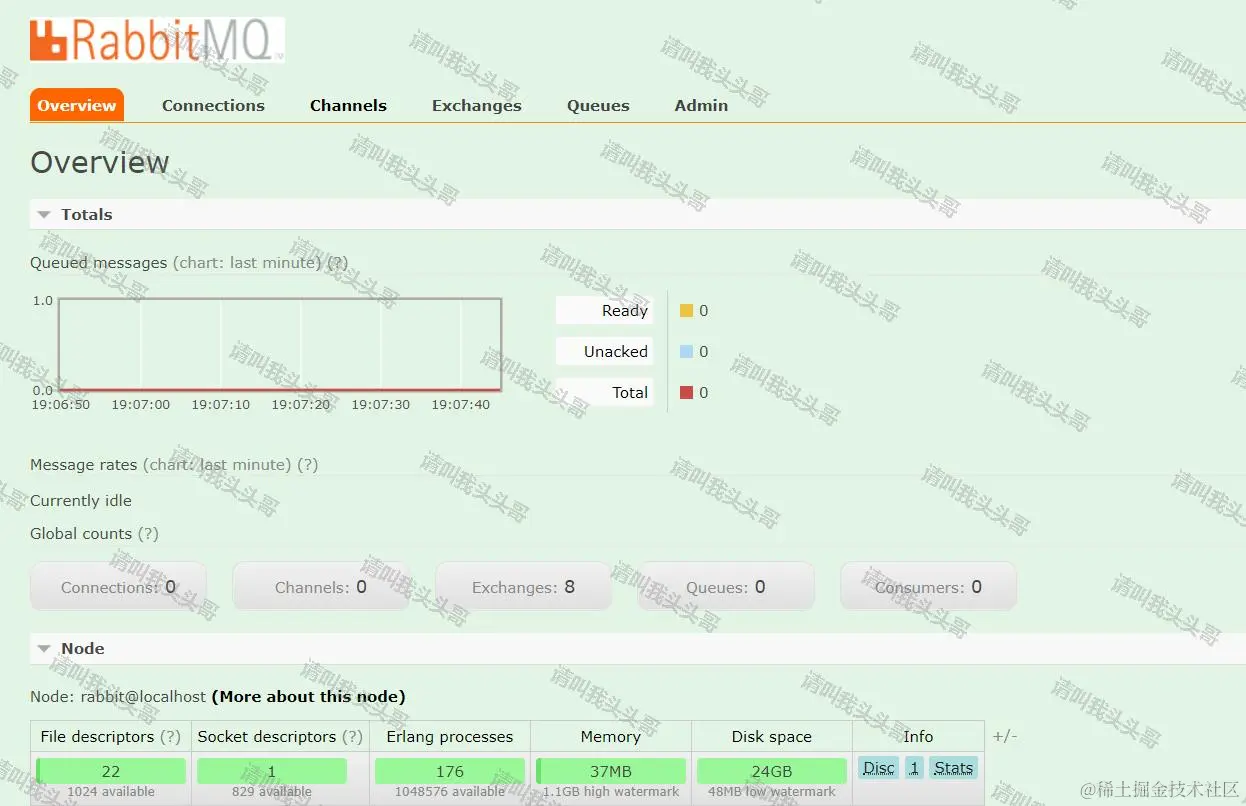Toggle the Total series on the chart
The image size is (1246, 806).
coord(604,392)
